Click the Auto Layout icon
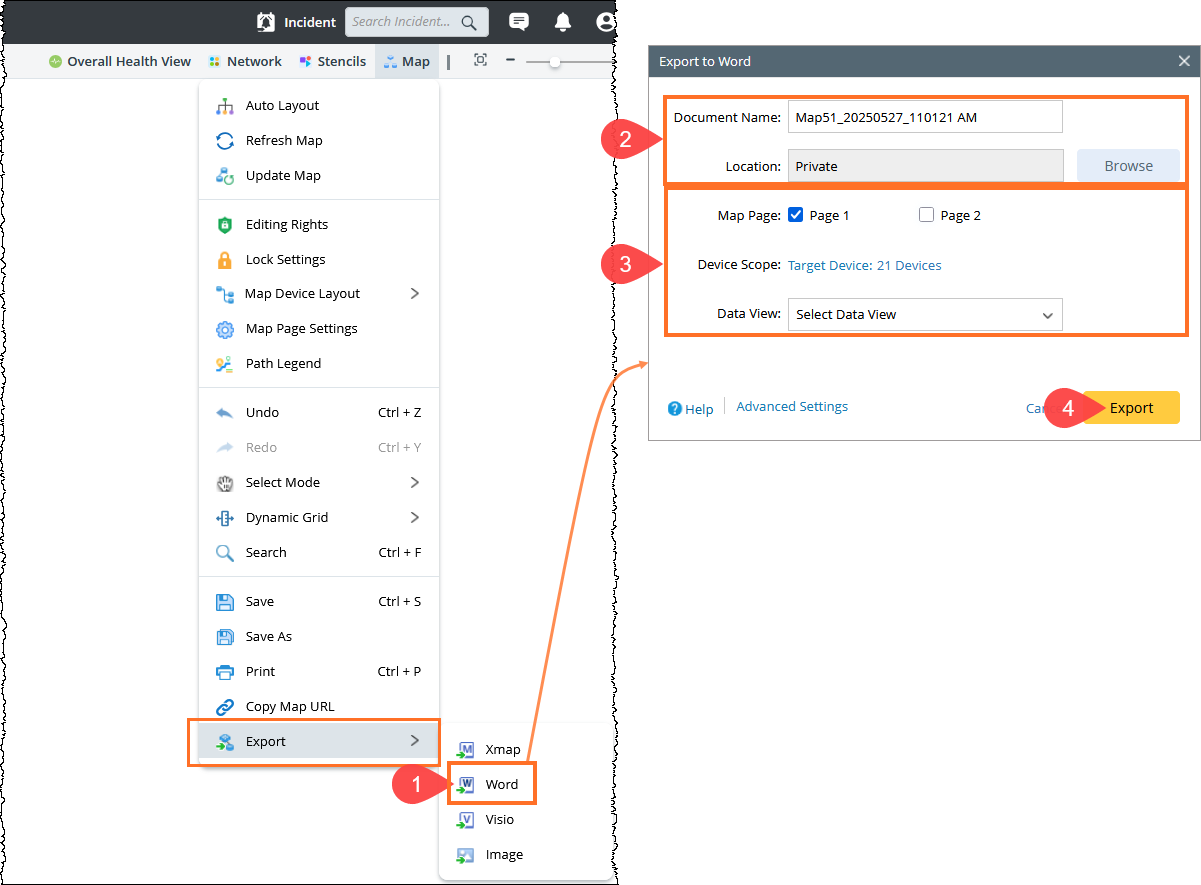The height and width of the screenshot is (885, 1201). tap(225, 106)
